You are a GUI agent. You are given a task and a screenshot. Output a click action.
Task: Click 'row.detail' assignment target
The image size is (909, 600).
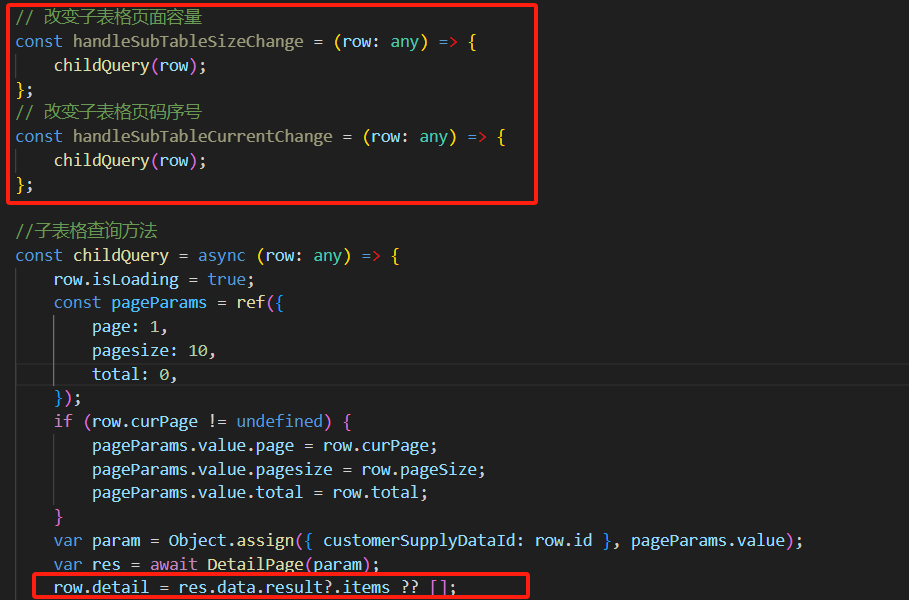pyautogui.click(x=101, y=587)
